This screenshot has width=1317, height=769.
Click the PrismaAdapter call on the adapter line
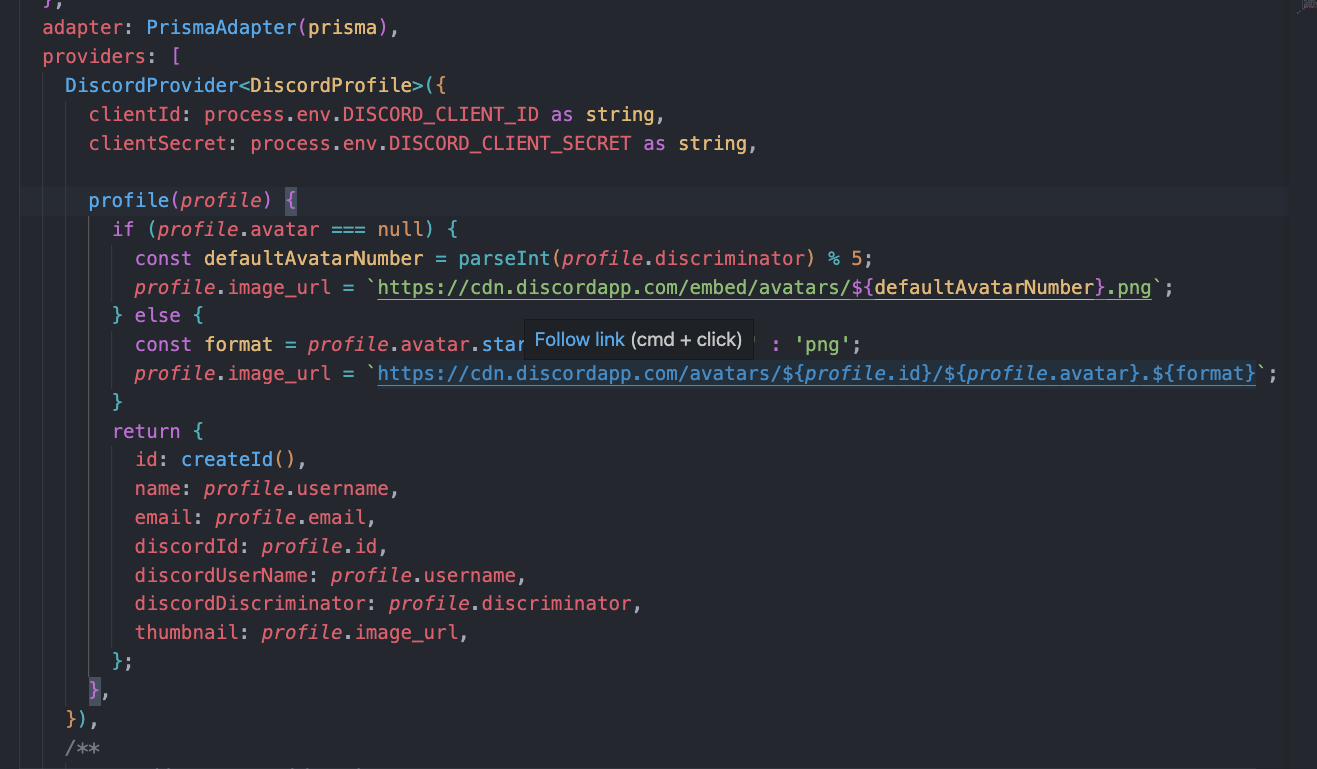coord(203,27)
